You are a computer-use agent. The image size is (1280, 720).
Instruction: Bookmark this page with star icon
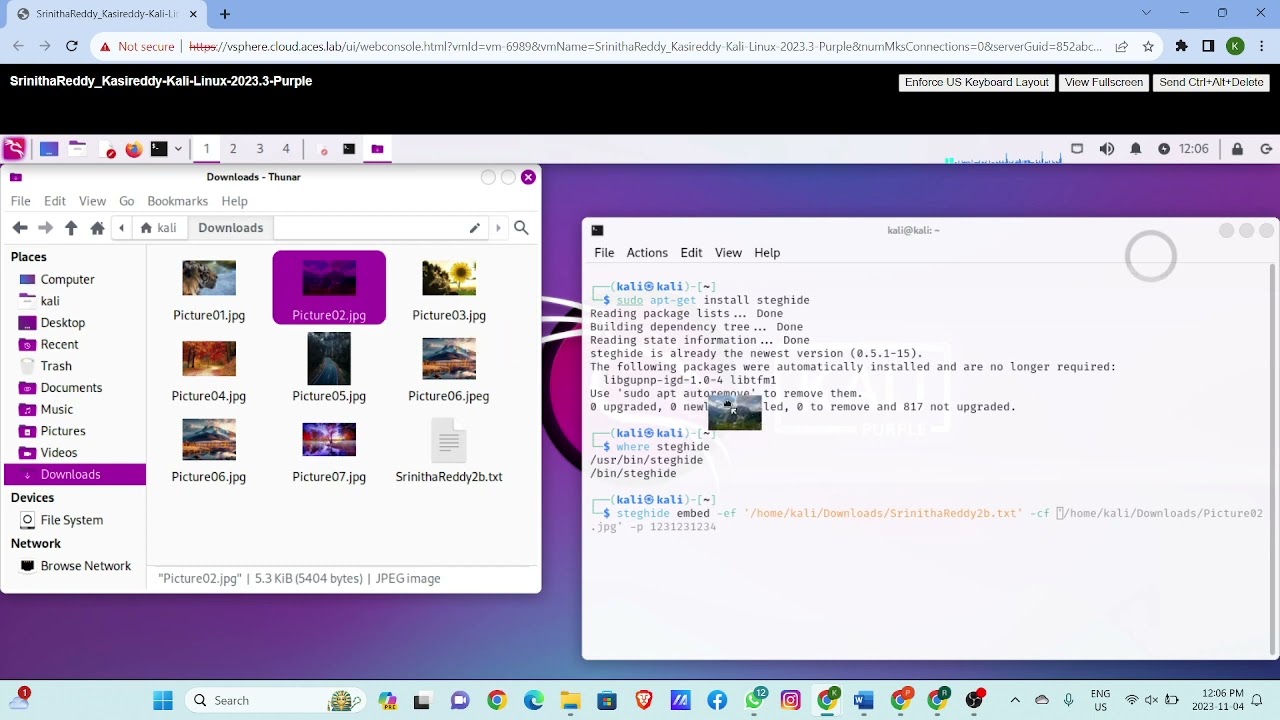(1148, 46)
